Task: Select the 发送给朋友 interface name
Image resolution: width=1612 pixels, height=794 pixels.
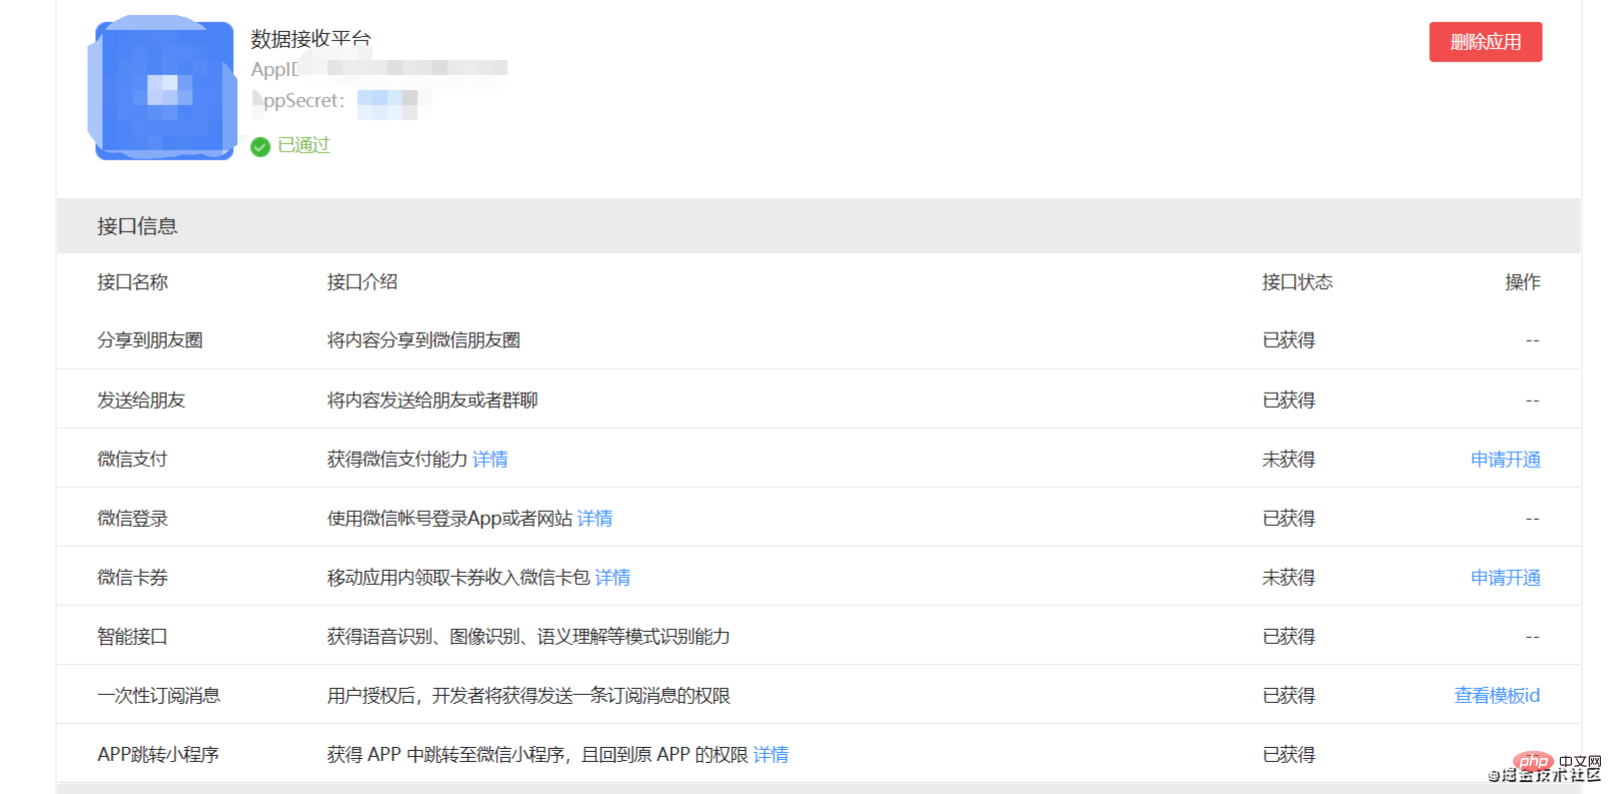Action: click(x=141, y=400)
